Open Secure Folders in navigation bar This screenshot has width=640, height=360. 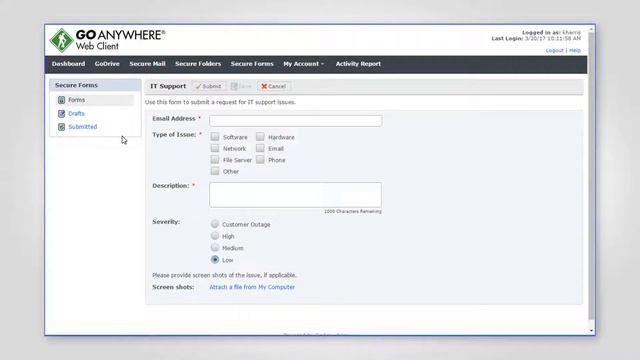coord(198,64)
